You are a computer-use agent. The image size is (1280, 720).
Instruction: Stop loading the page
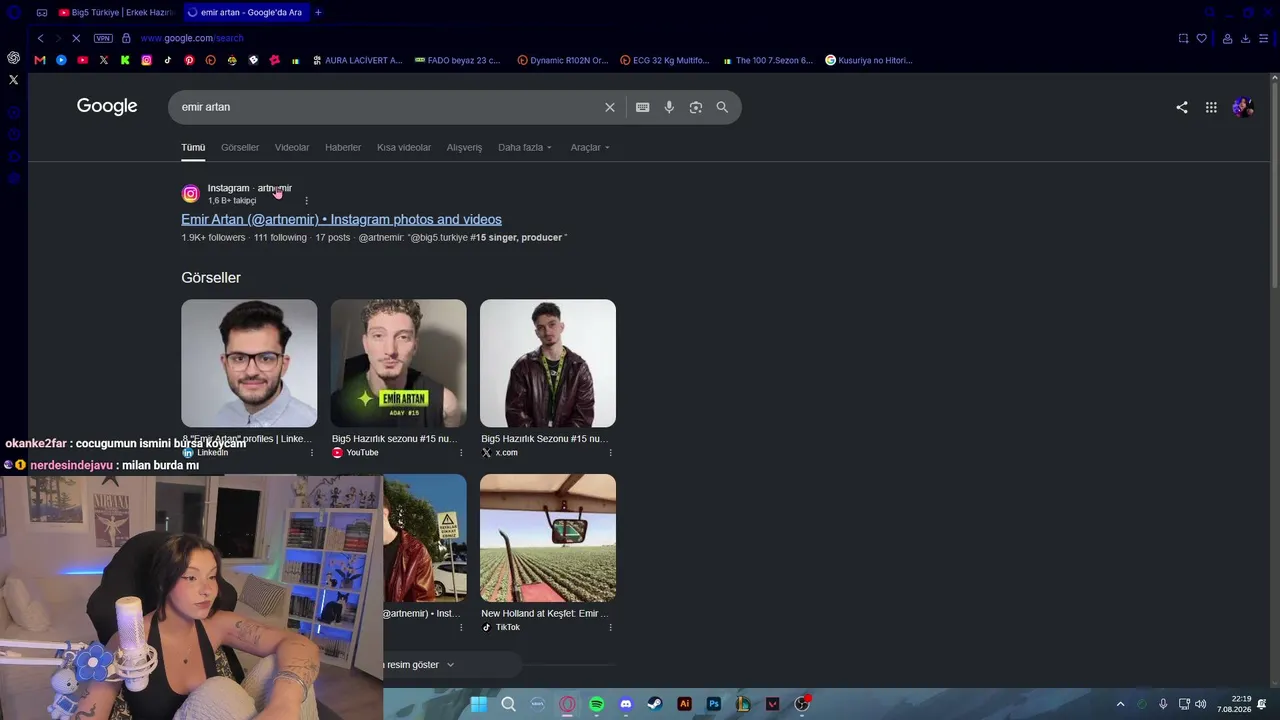coord(76,38)
